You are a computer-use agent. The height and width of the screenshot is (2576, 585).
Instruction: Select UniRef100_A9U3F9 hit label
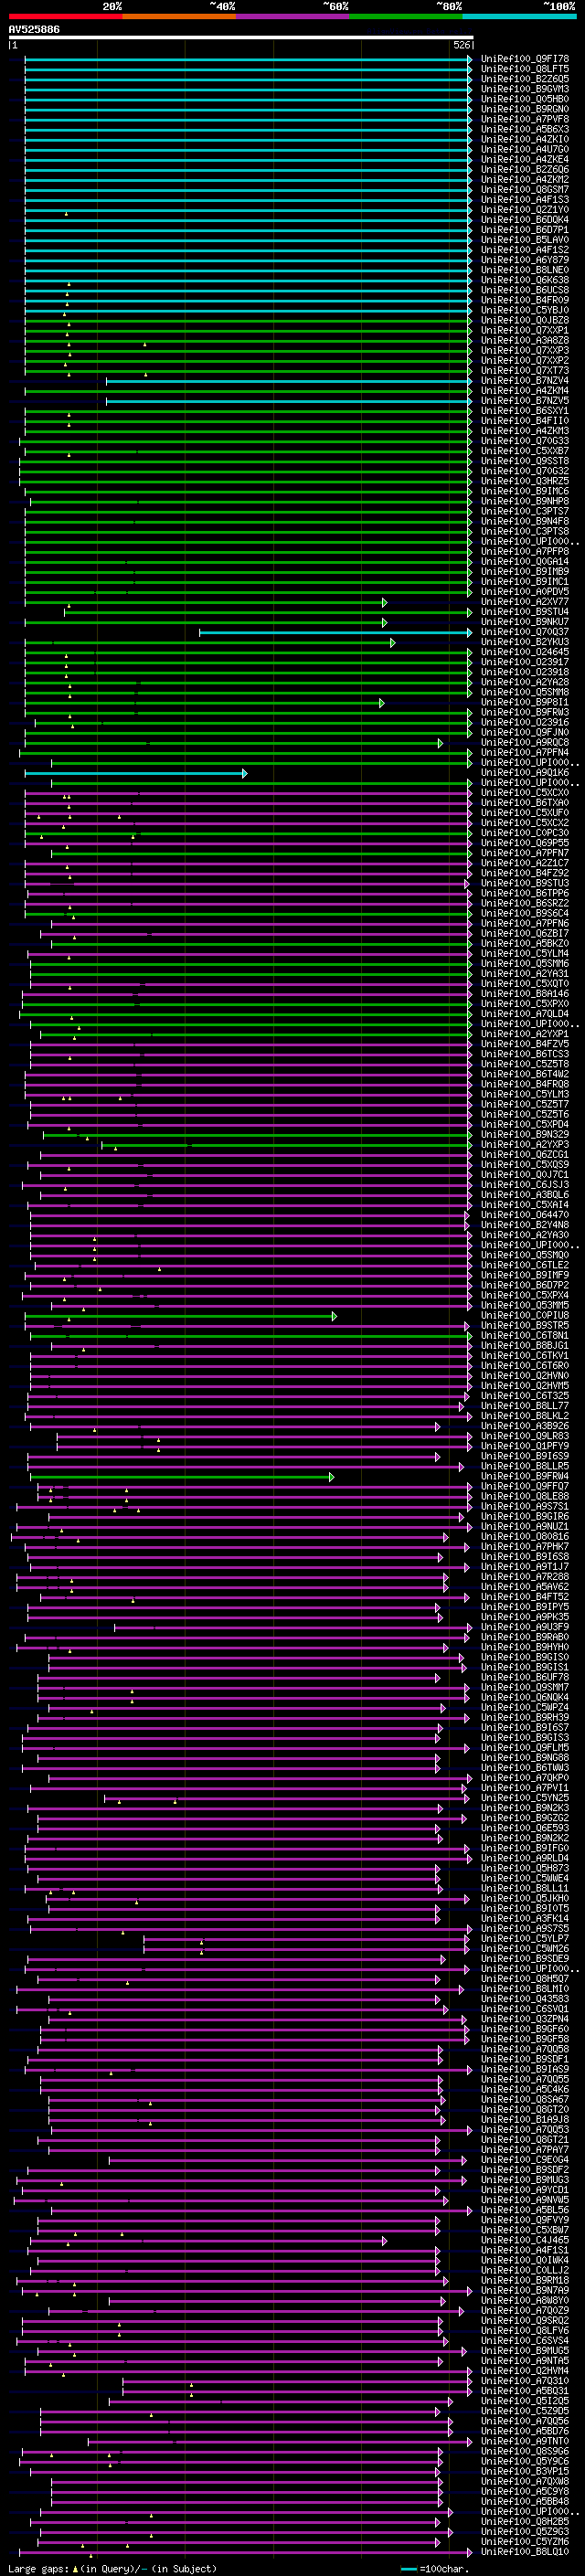pyautogui.click(x=525, y=1627)
